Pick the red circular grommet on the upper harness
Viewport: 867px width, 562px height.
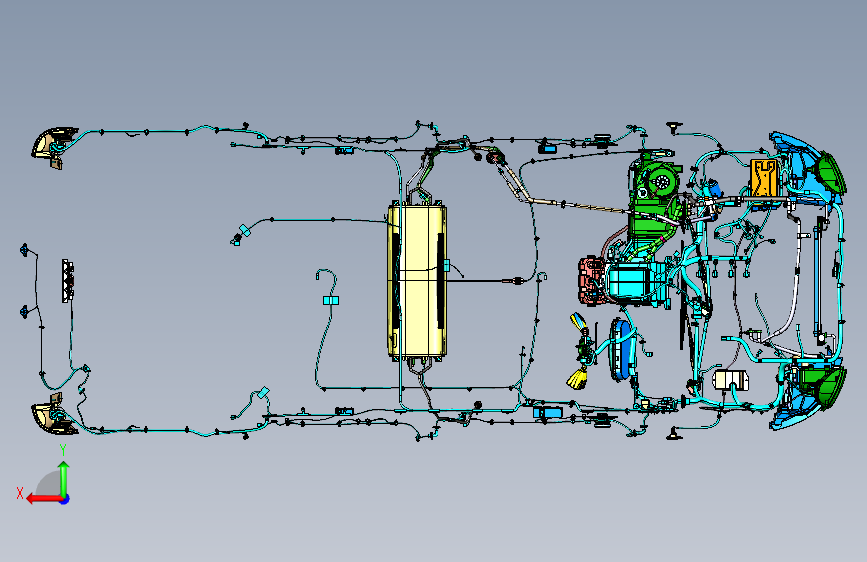495,158
